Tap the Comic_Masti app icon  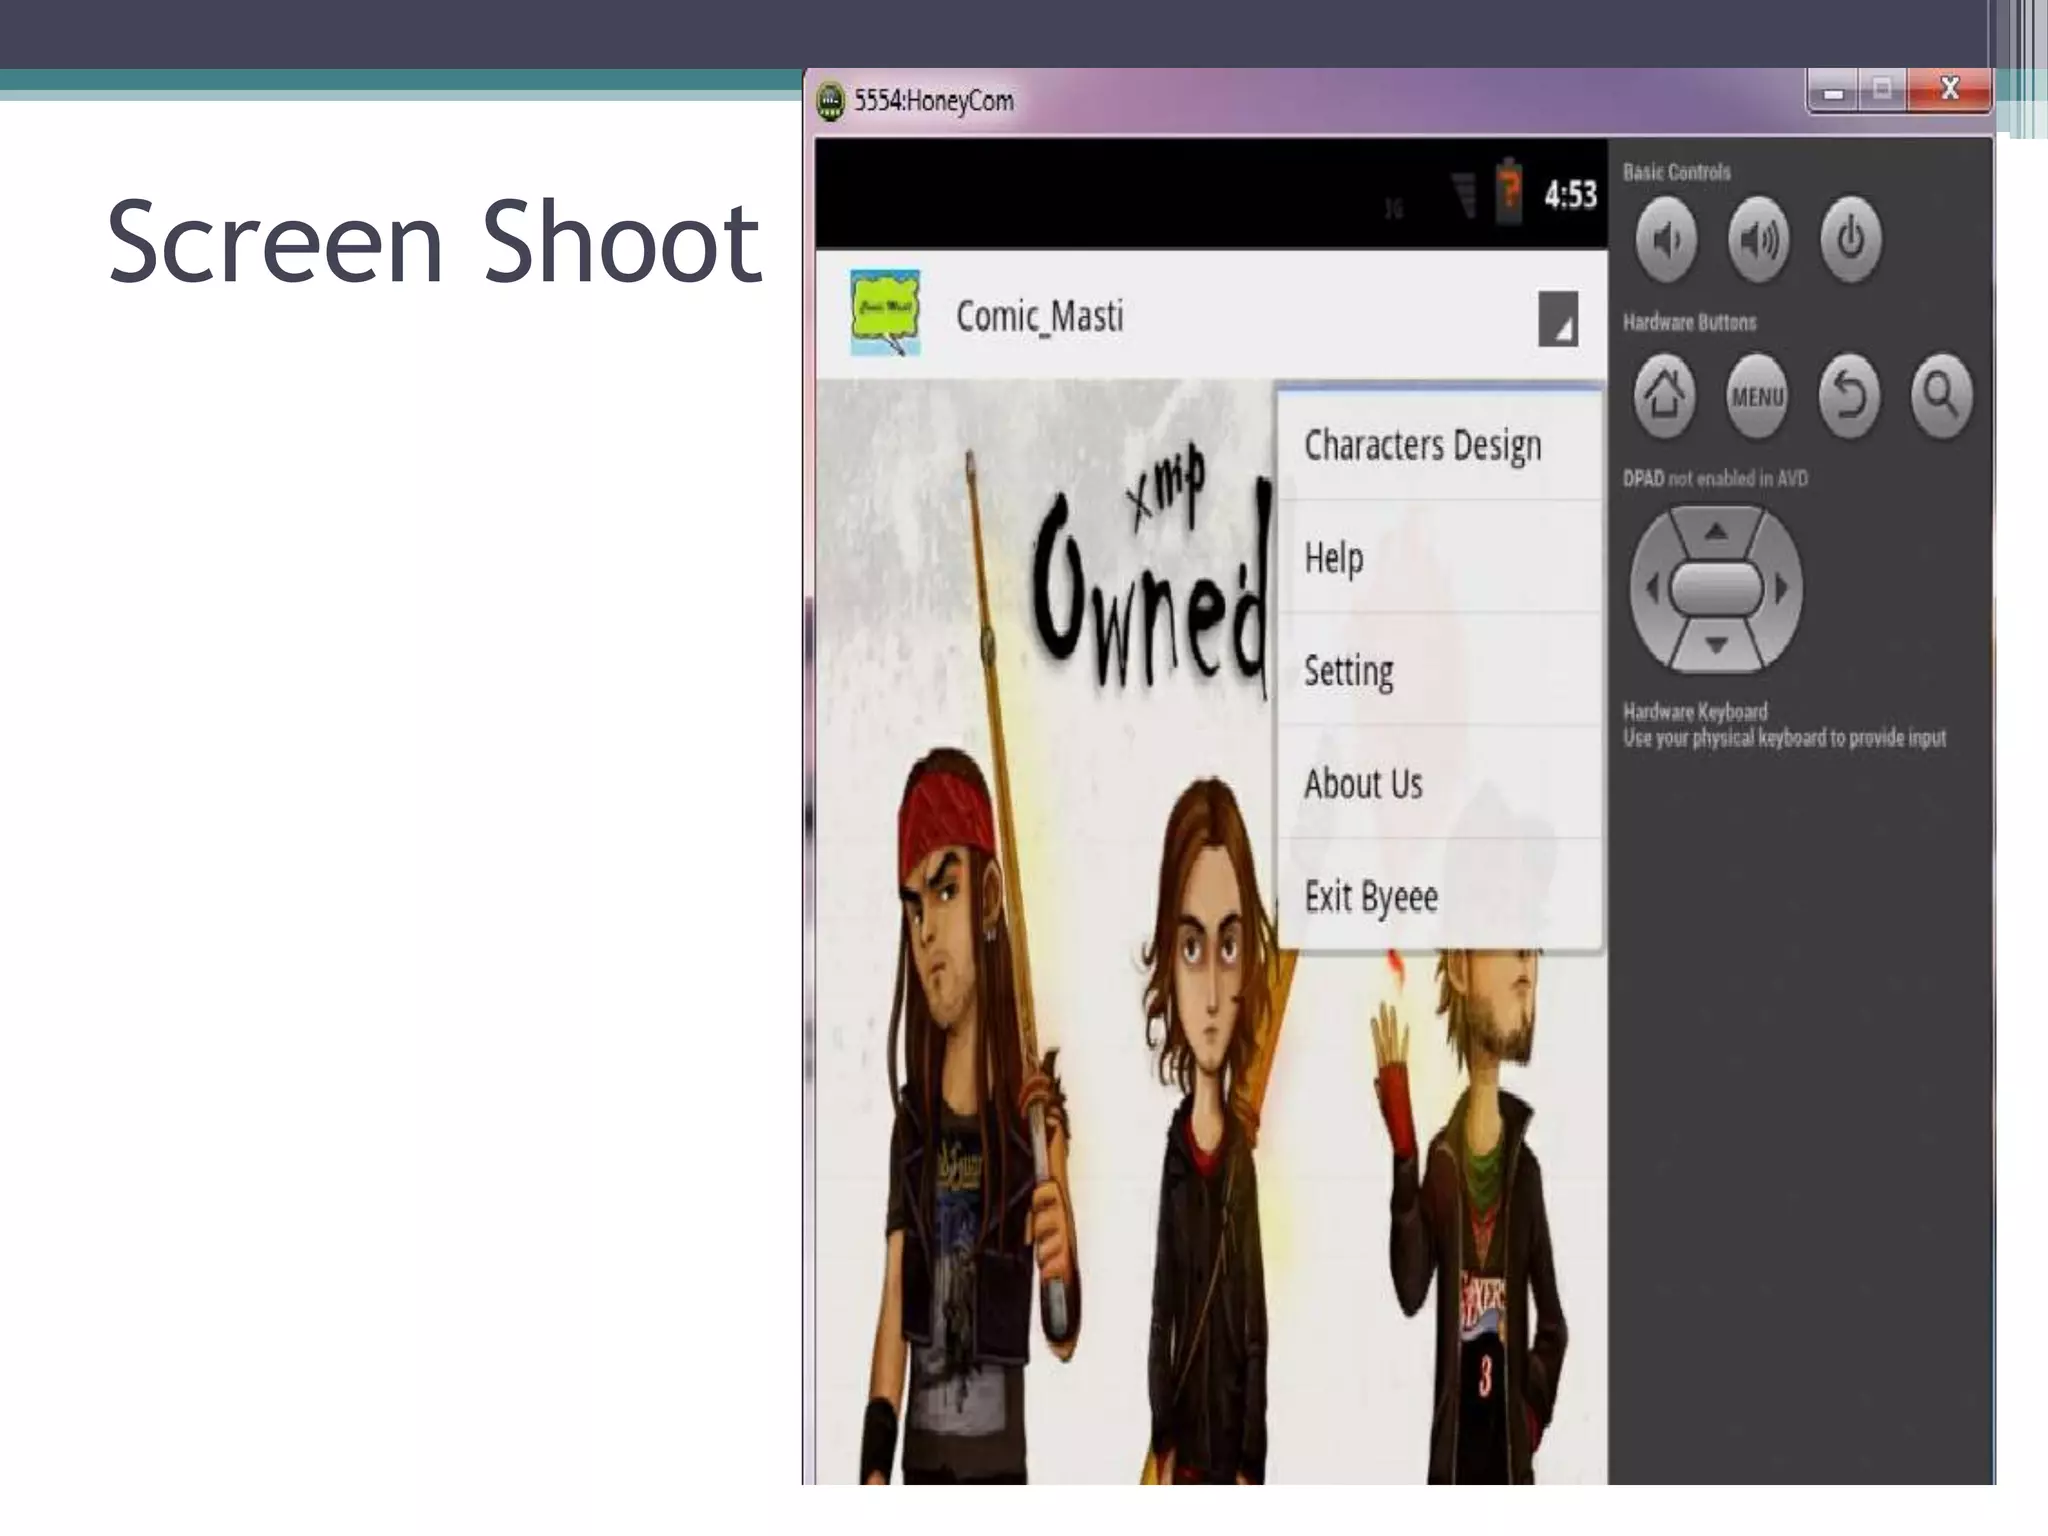(885, 313)
